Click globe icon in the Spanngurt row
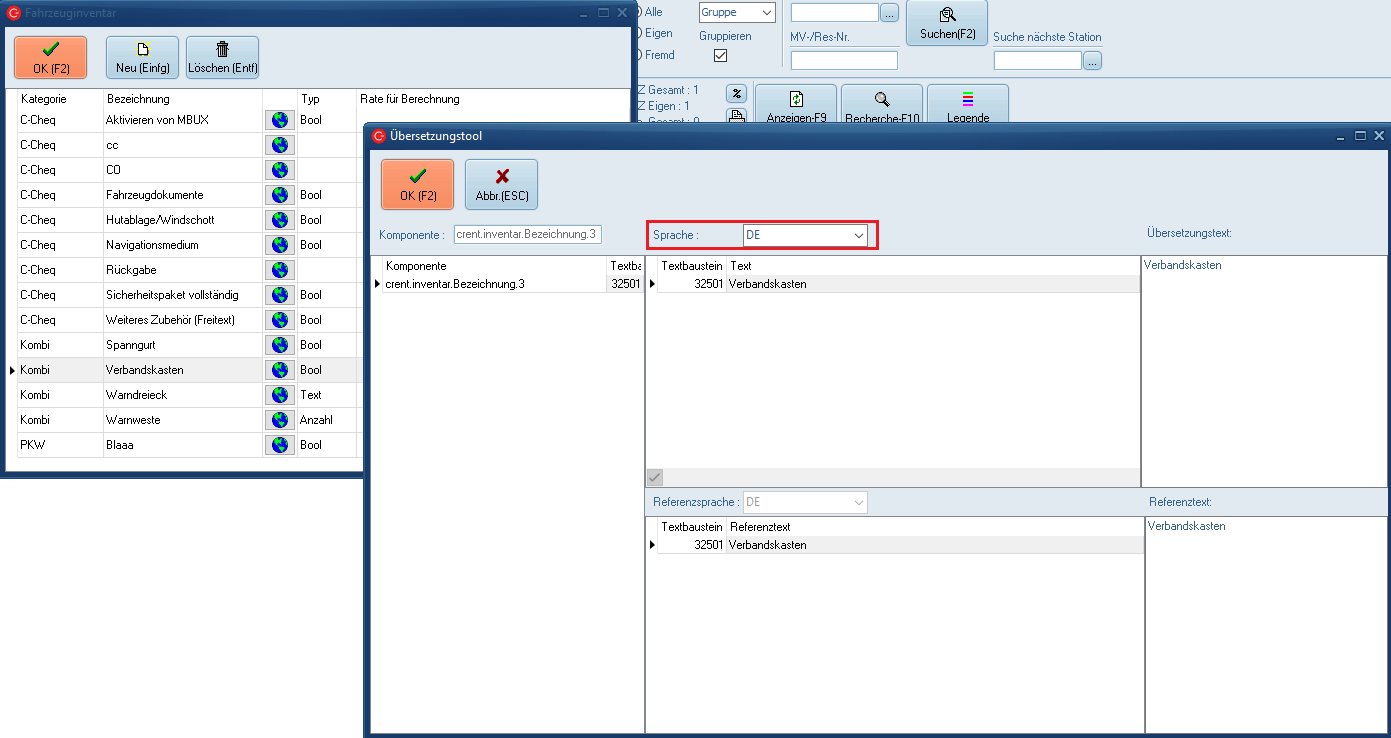 coord(279,345)
